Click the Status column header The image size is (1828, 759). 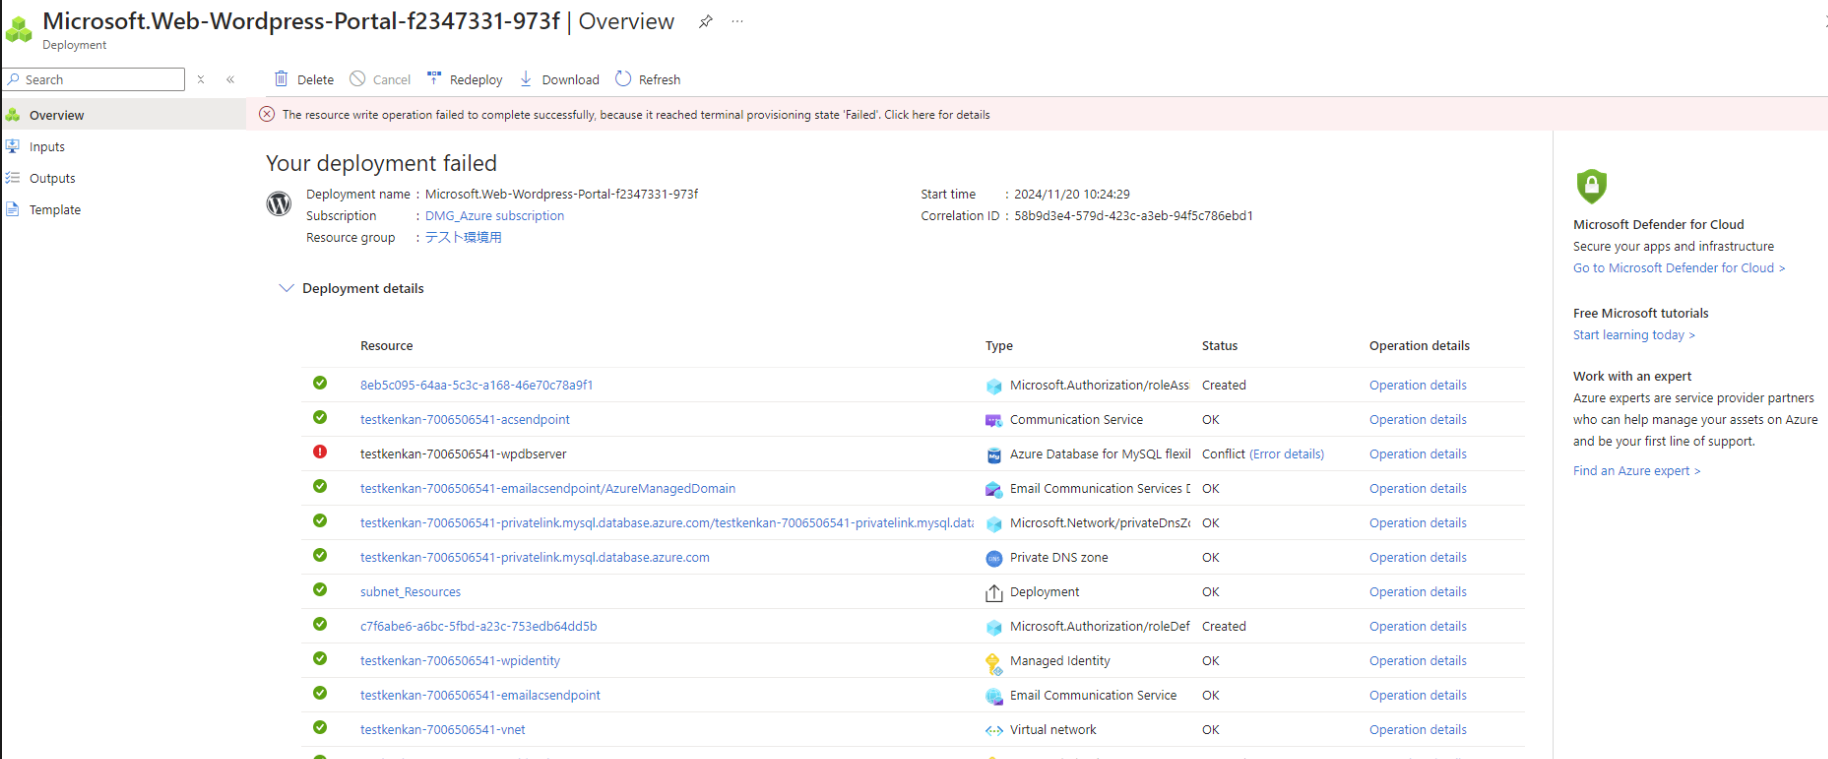1219,346
